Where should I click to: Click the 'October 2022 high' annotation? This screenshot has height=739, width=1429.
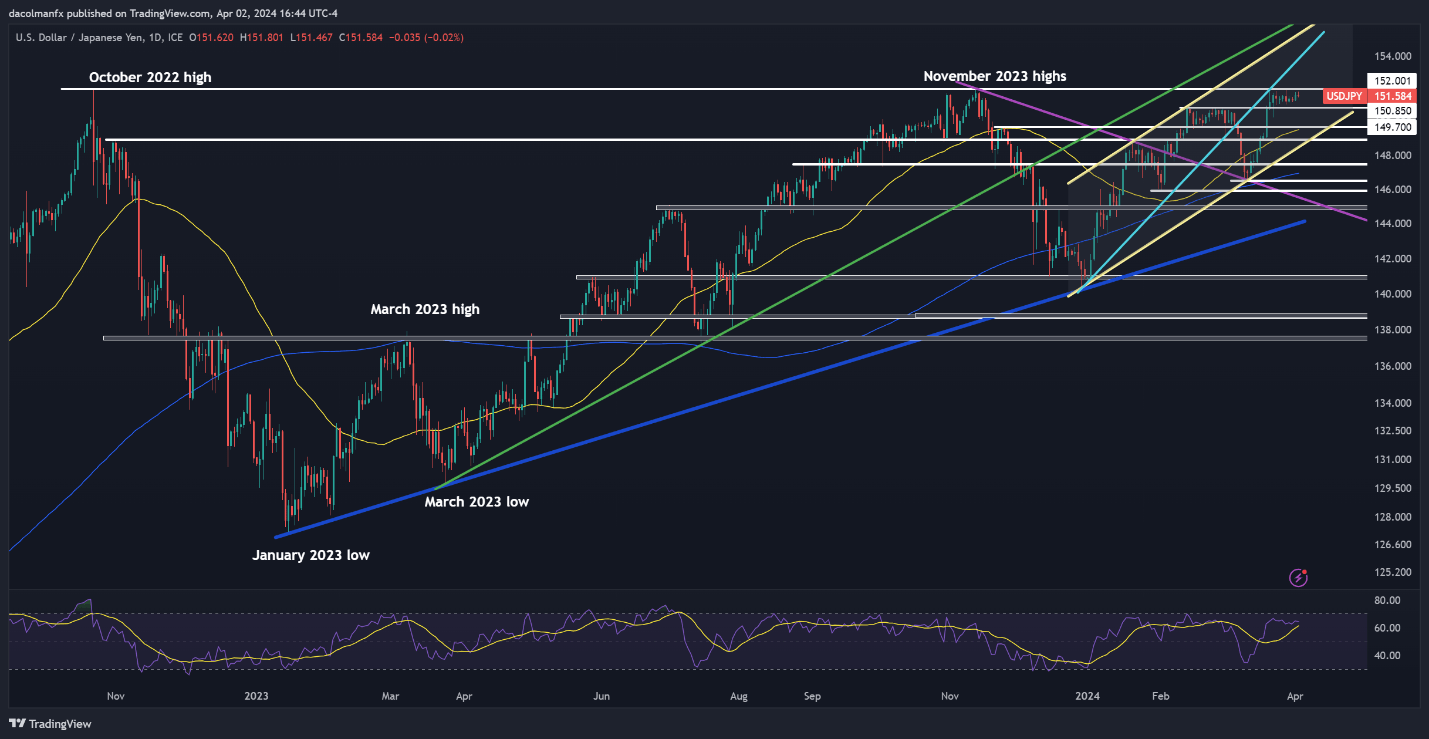point(150,77)
